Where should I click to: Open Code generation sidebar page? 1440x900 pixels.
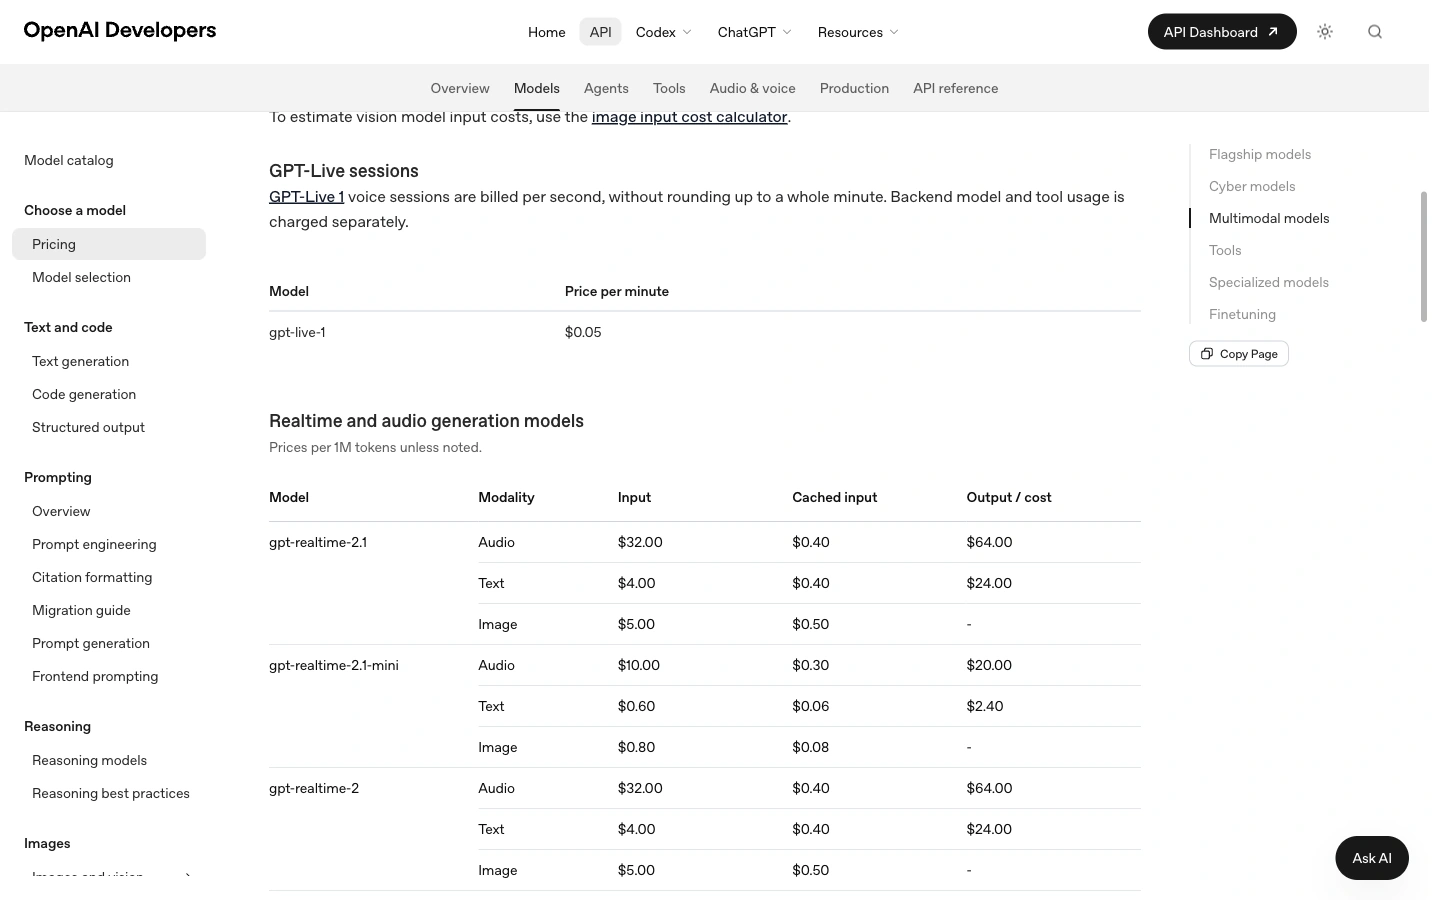point(84,394)
